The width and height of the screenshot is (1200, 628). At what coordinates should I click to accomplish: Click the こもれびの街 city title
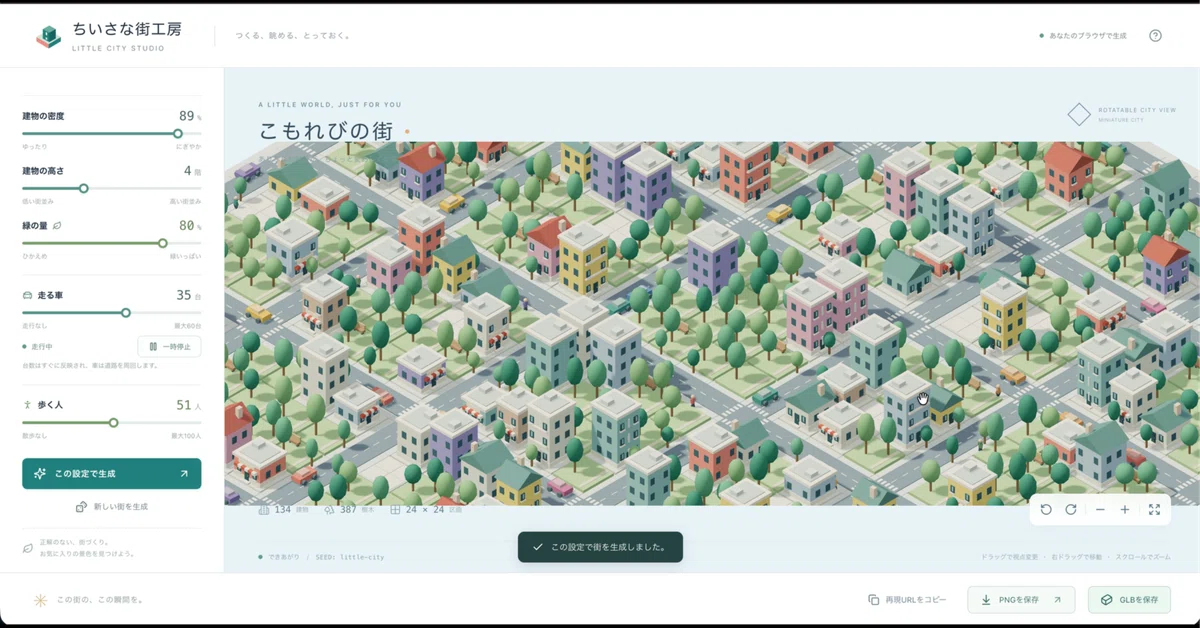point(326,131)
